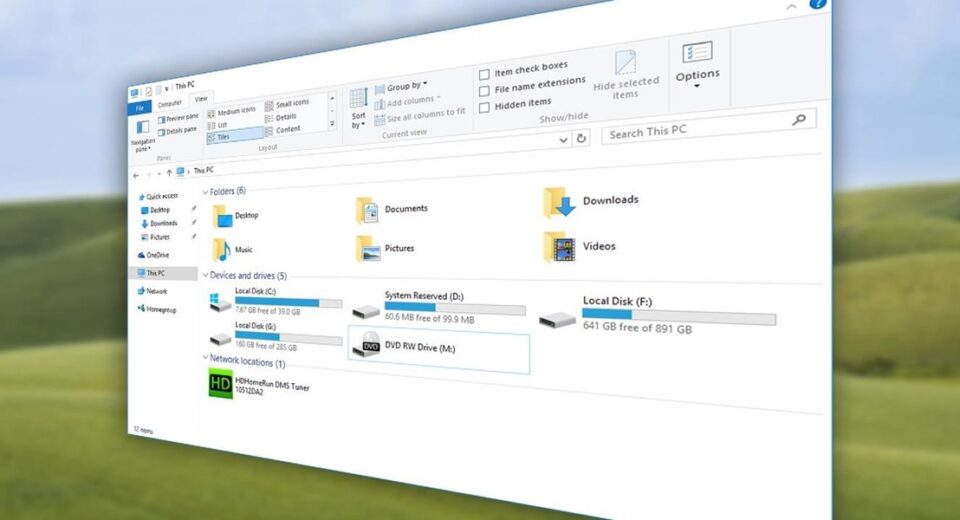Viewport: 960px width, 520px height.
Task: Click the properties icon in title bar quick access
Action: (x=149, y=91)
